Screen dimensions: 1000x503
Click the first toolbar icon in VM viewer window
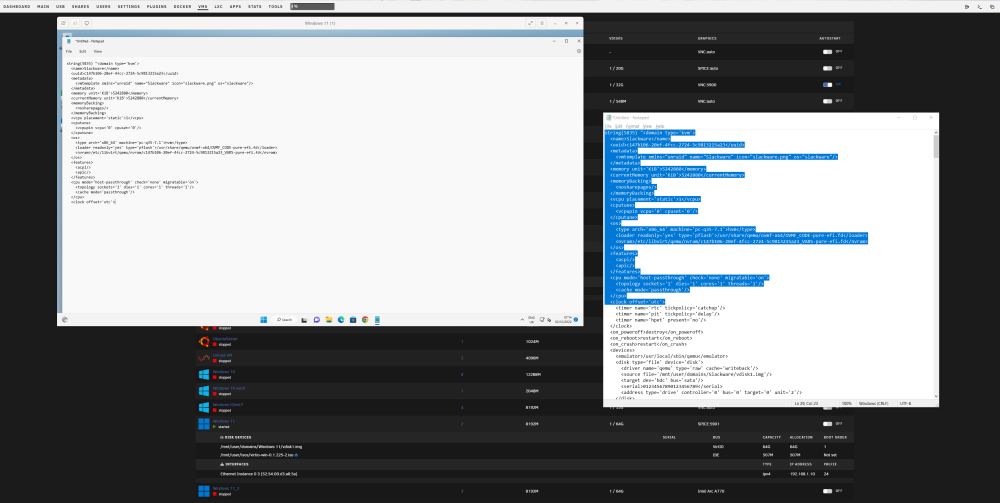[x=64, y=23]
